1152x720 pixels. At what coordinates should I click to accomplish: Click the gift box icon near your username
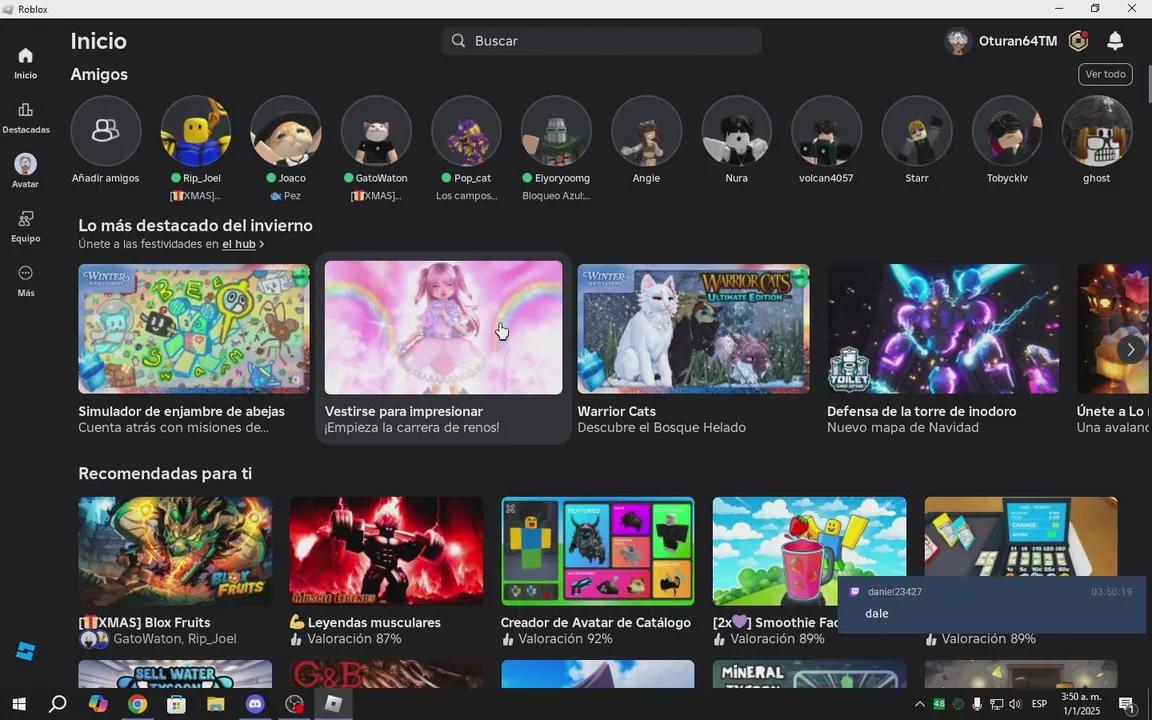click(1078, 41)
